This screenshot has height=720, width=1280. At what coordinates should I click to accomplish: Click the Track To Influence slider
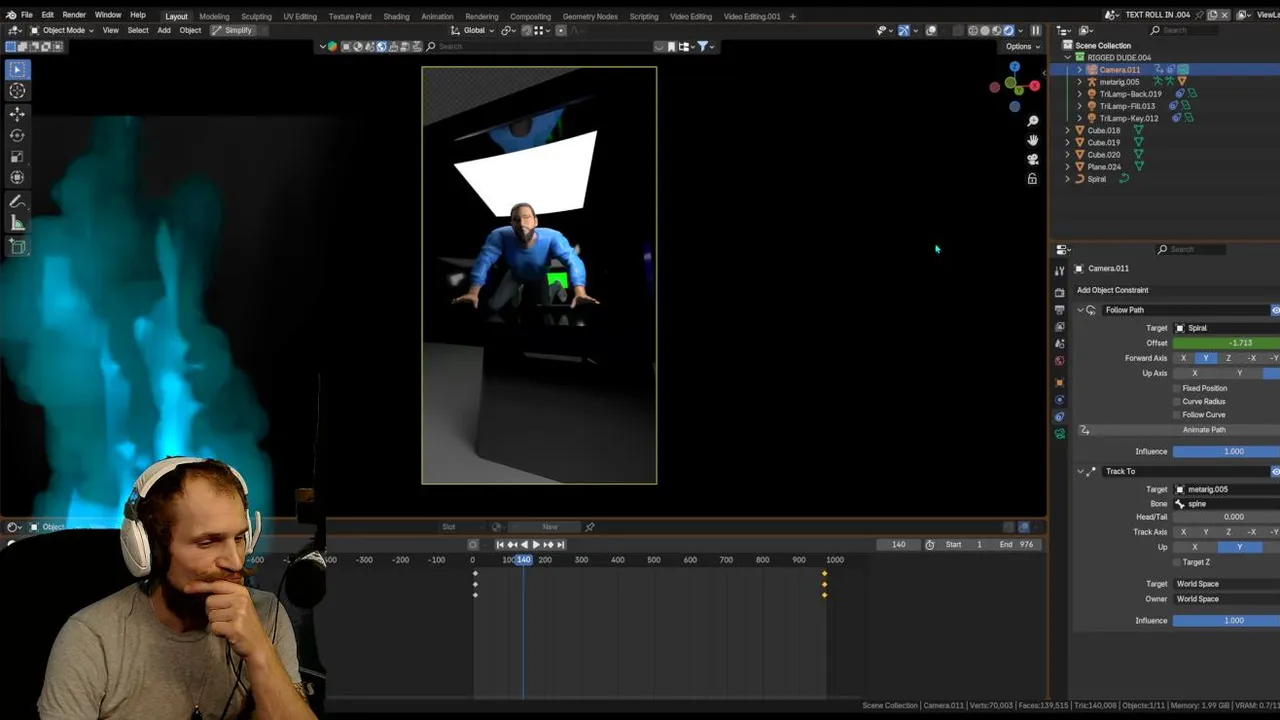(1226, 621)
